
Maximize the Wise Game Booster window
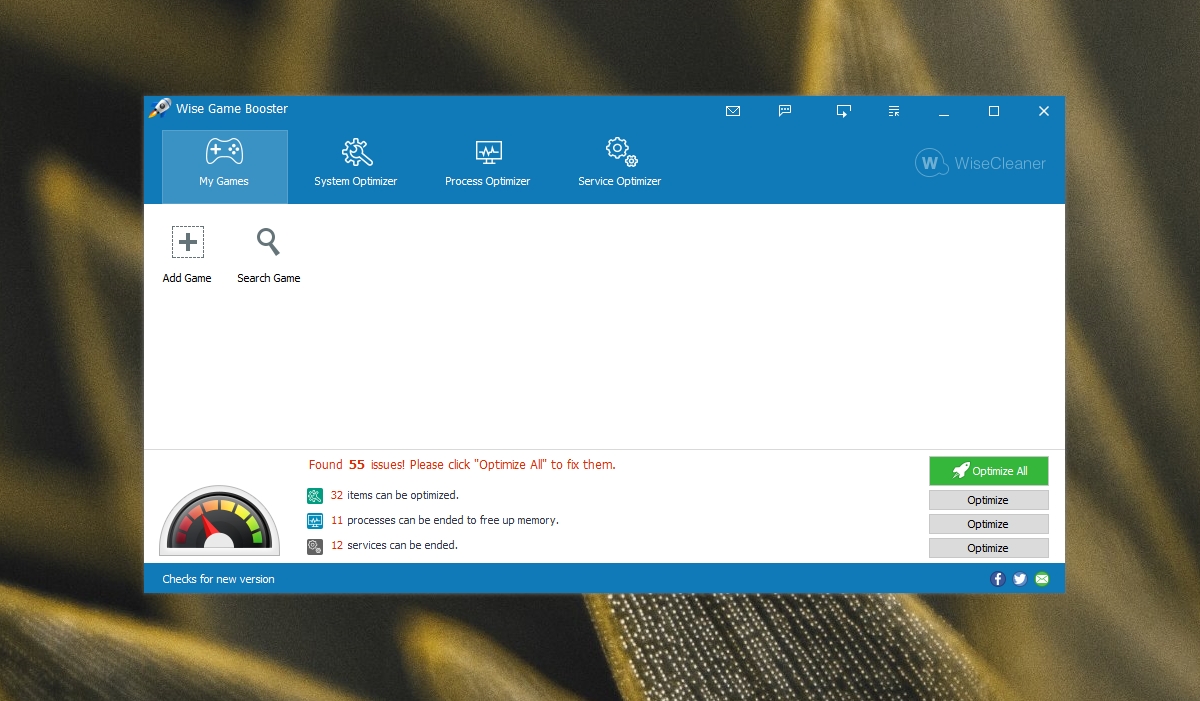pos(993,111)
